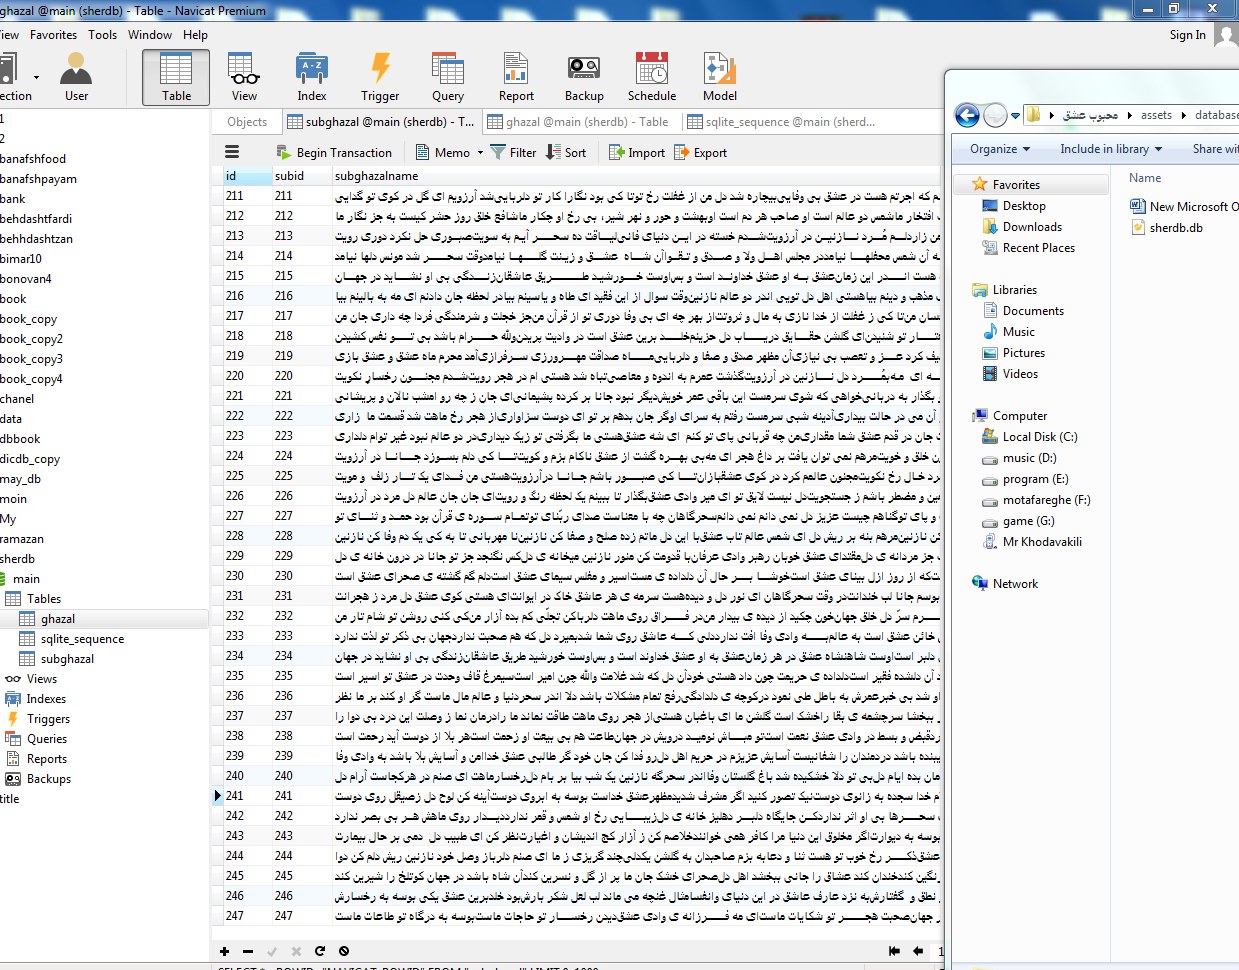Open the Report tool
1239x970 pixels.
[x=516, y=77]
